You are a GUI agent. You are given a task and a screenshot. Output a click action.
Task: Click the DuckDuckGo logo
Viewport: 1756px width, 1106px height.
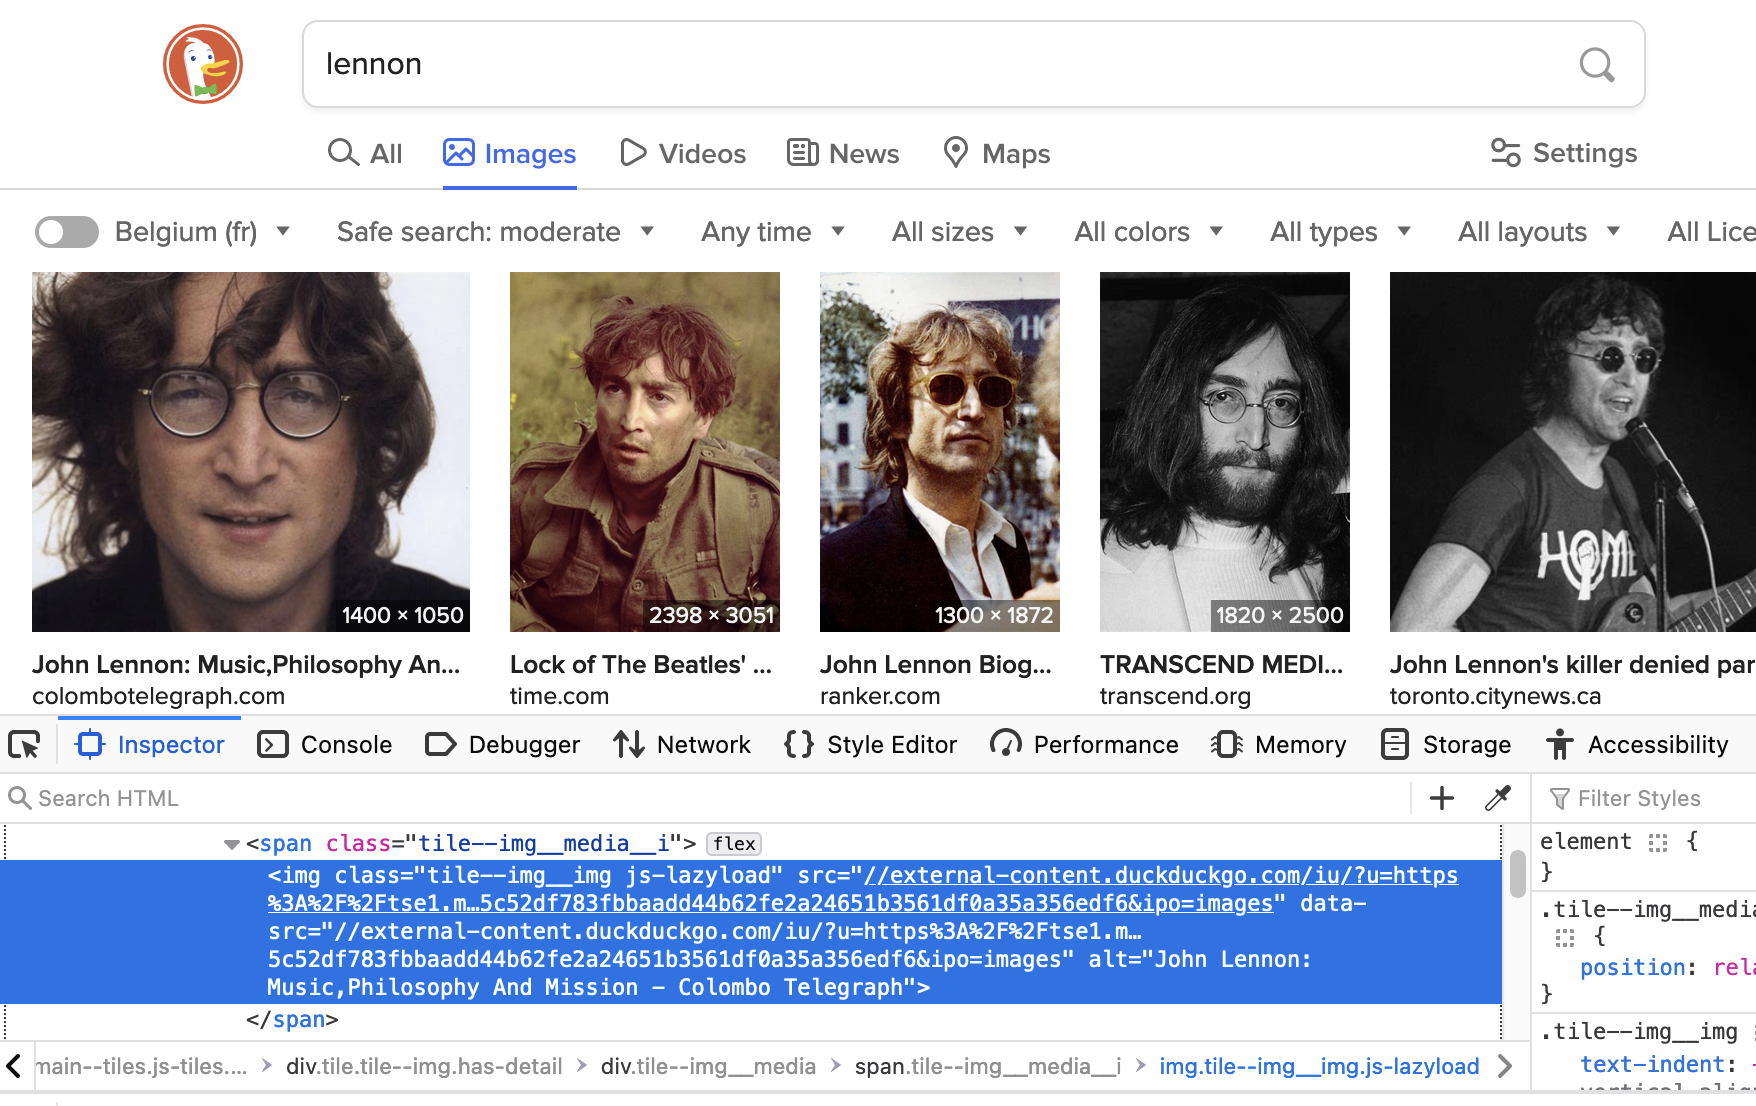tap(203, 64)
